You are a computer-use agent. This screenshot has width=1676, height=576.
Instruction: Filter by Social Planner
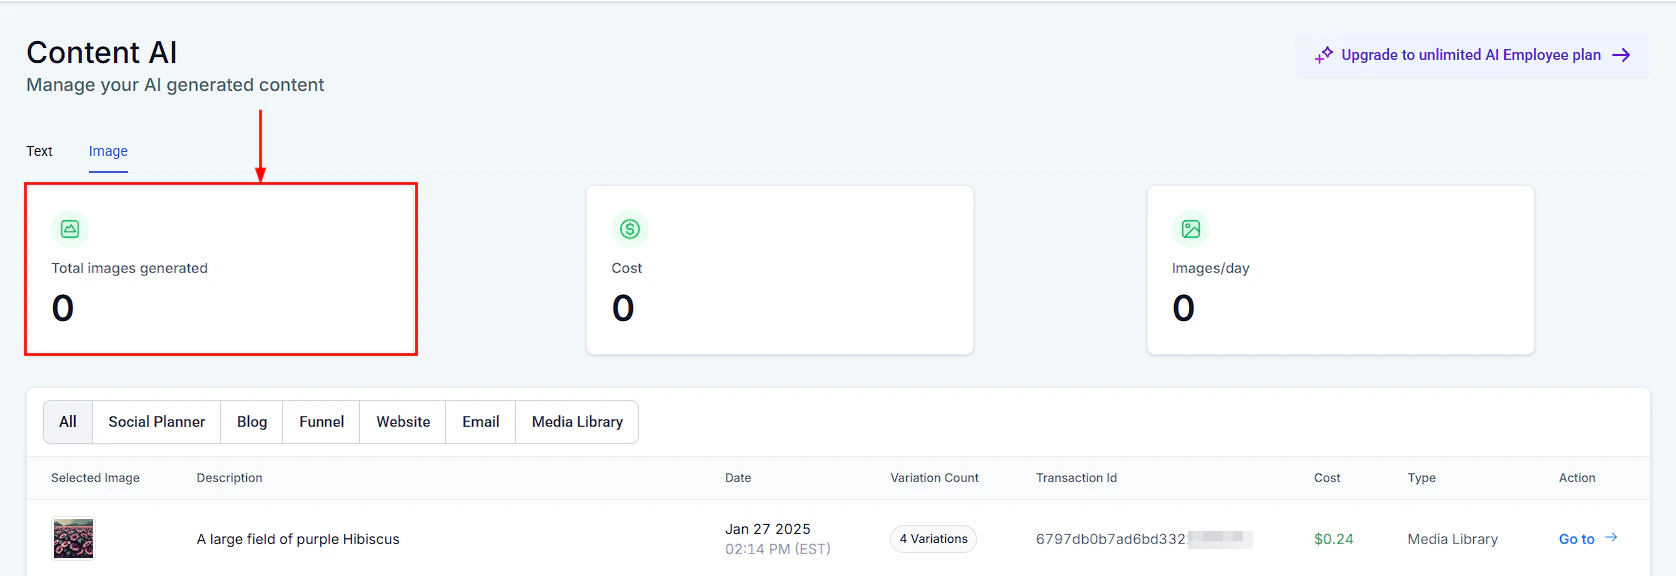tap(157, 422)
